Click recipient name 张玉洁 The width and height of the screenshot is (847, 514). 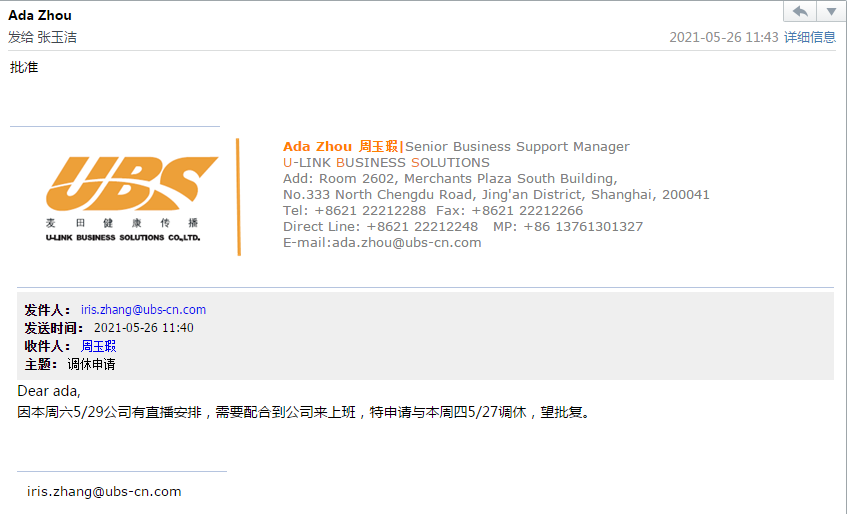tap(57, 37)
